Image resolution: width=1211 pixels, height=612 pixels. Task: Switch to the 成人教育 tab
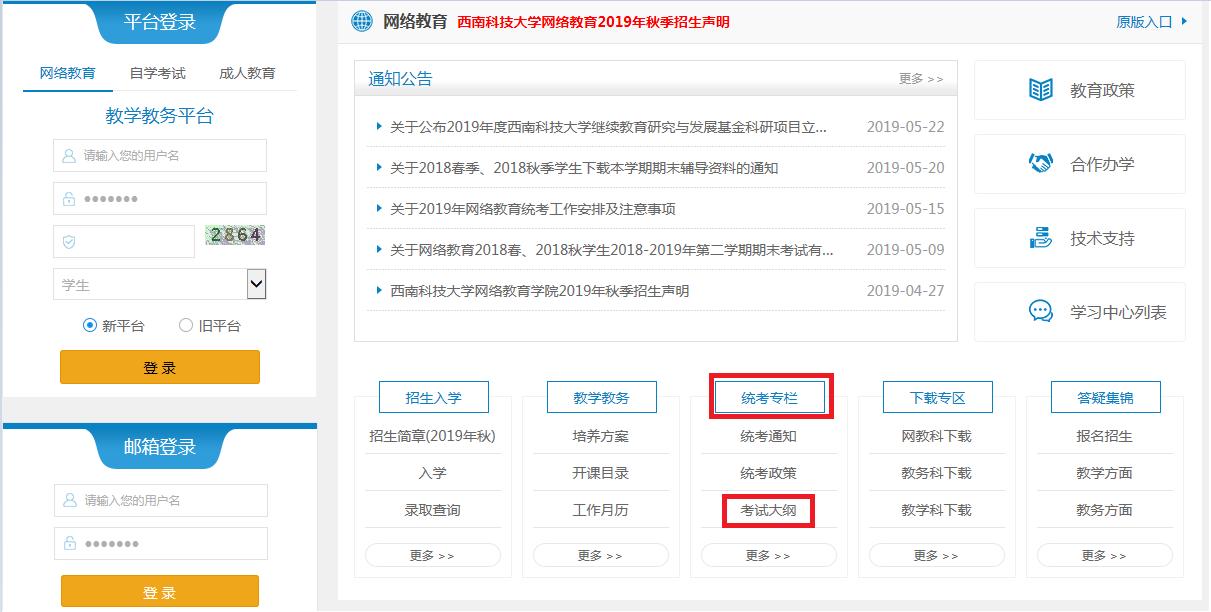(x=247, y=73)
